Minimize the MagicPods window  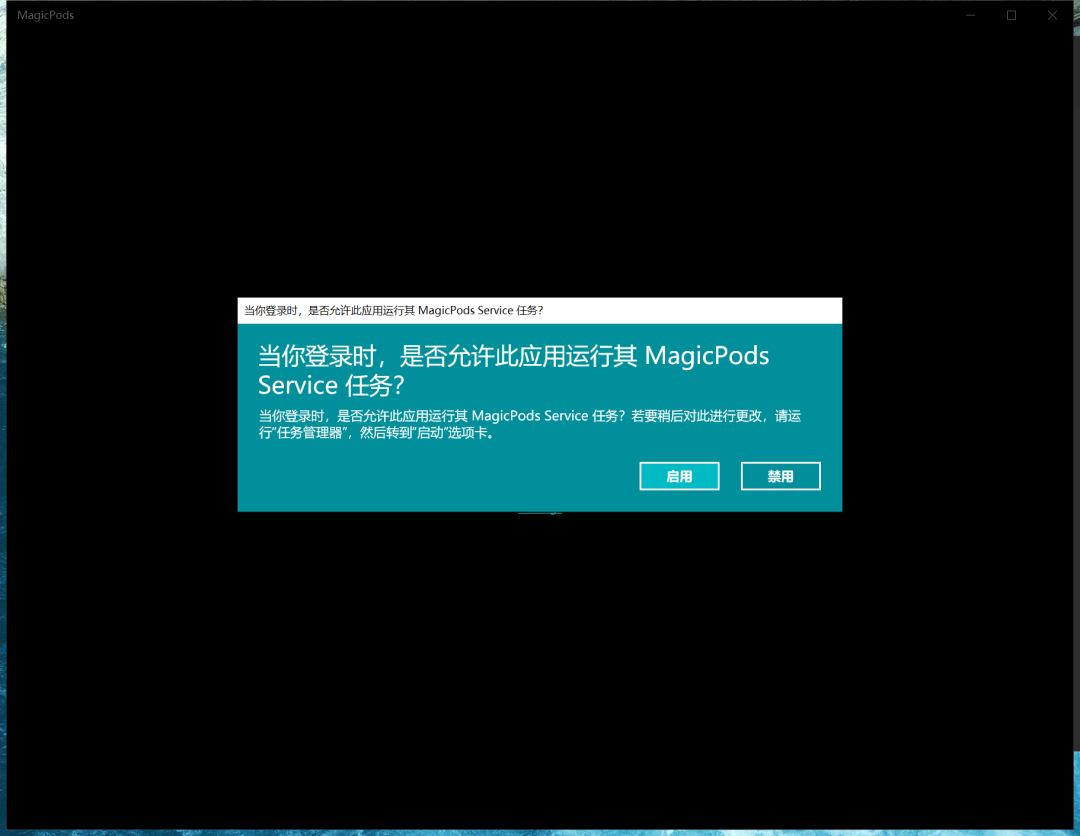click(970, 15)
